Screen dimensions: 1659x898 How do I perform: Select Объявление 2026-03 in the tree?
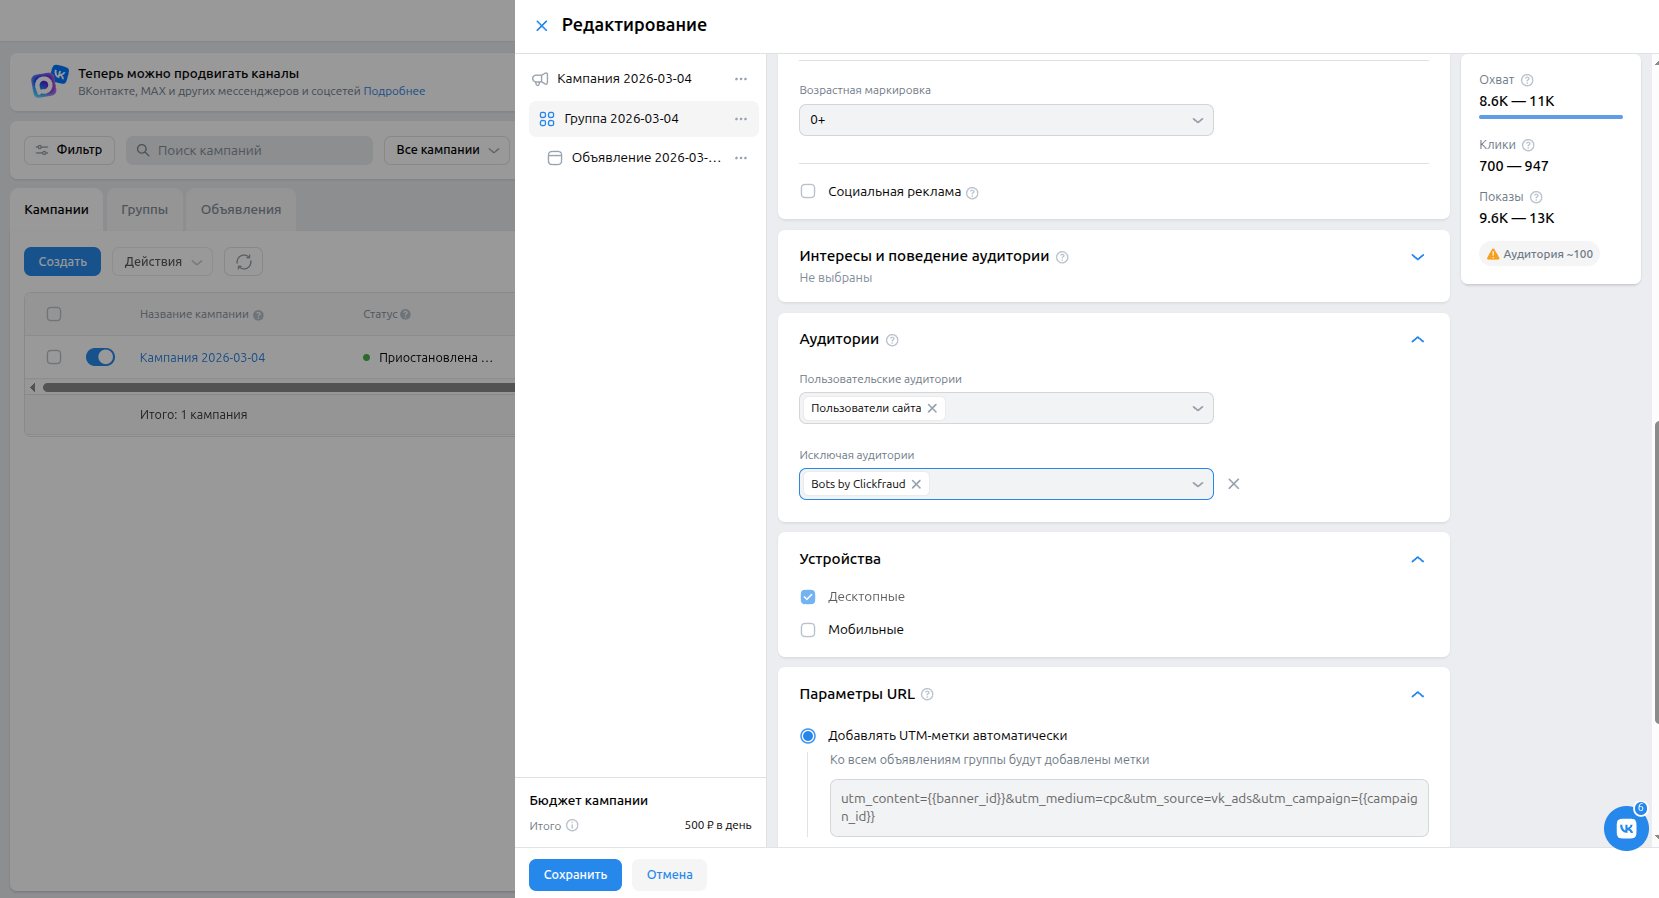(x=646, y=158)
